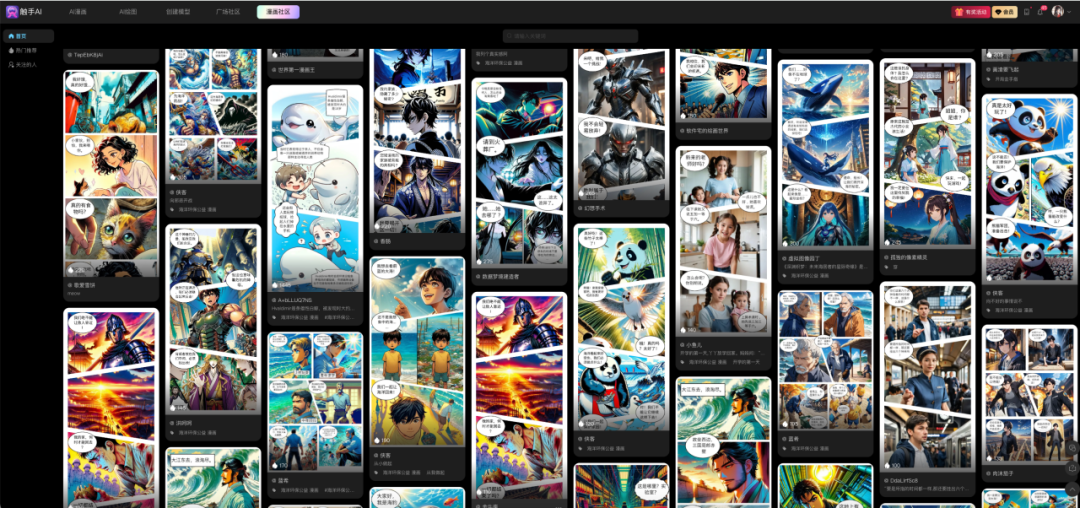
Task: Select the highlighted 漫画社区 tab
Action: [276, 12]
